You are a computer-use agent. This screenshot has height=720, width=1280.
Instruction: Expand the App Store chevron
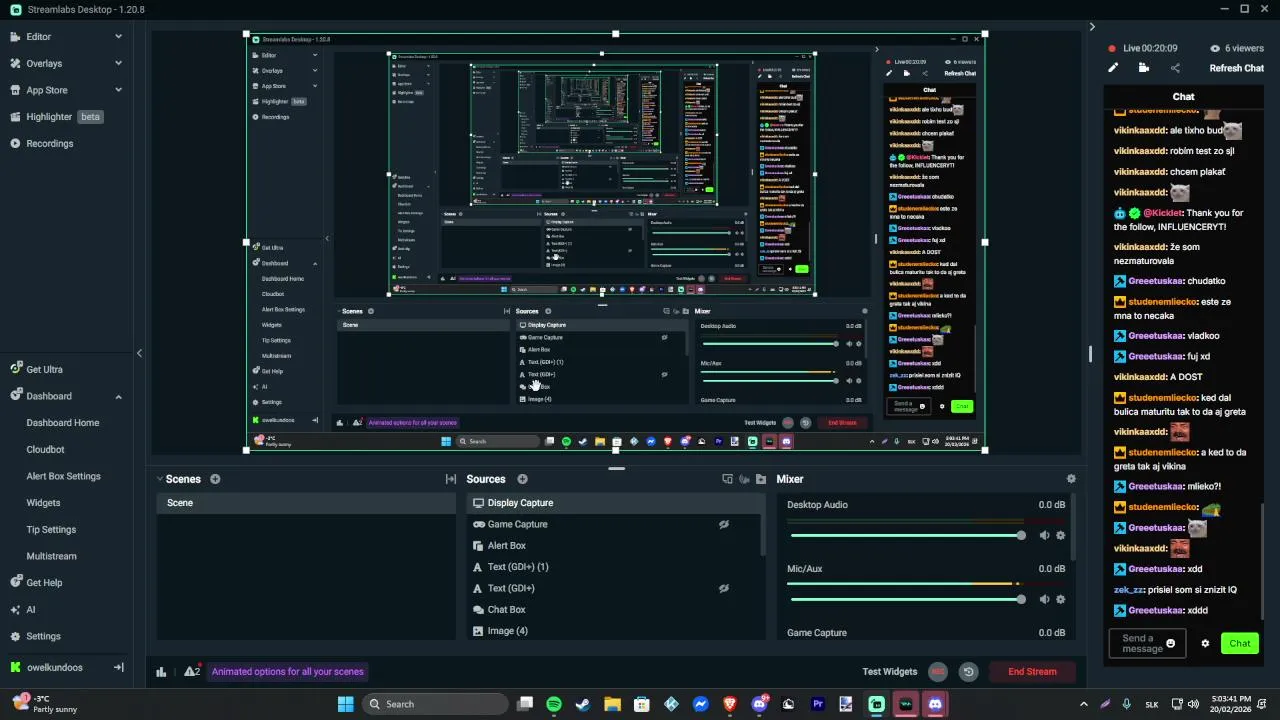118,90
